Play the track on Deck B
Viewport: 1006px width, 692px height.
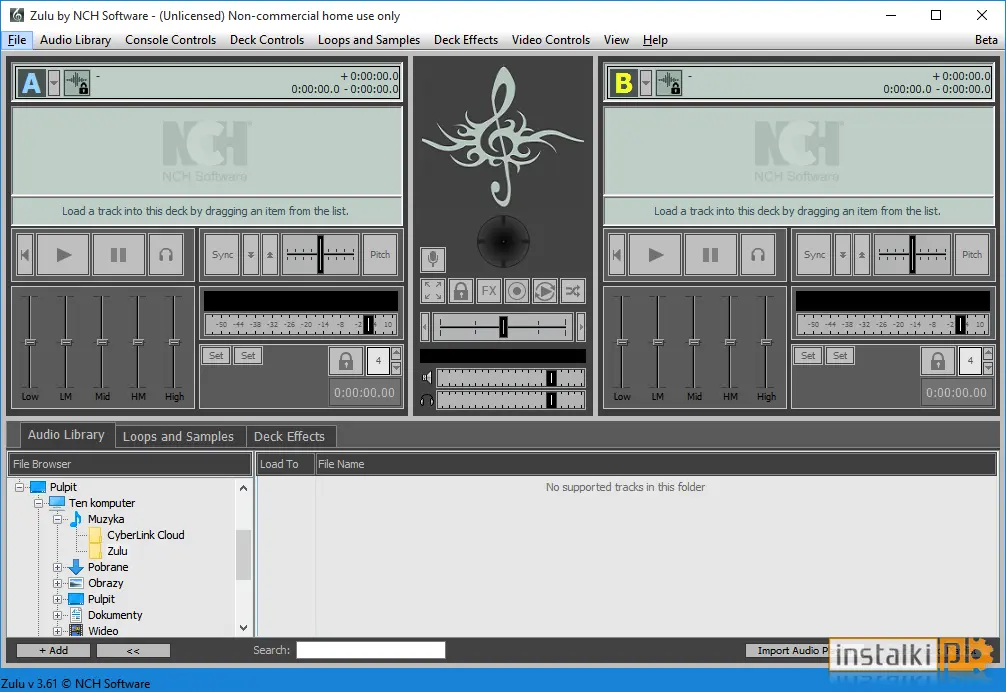pyautogui.click(x=656, y=255)
